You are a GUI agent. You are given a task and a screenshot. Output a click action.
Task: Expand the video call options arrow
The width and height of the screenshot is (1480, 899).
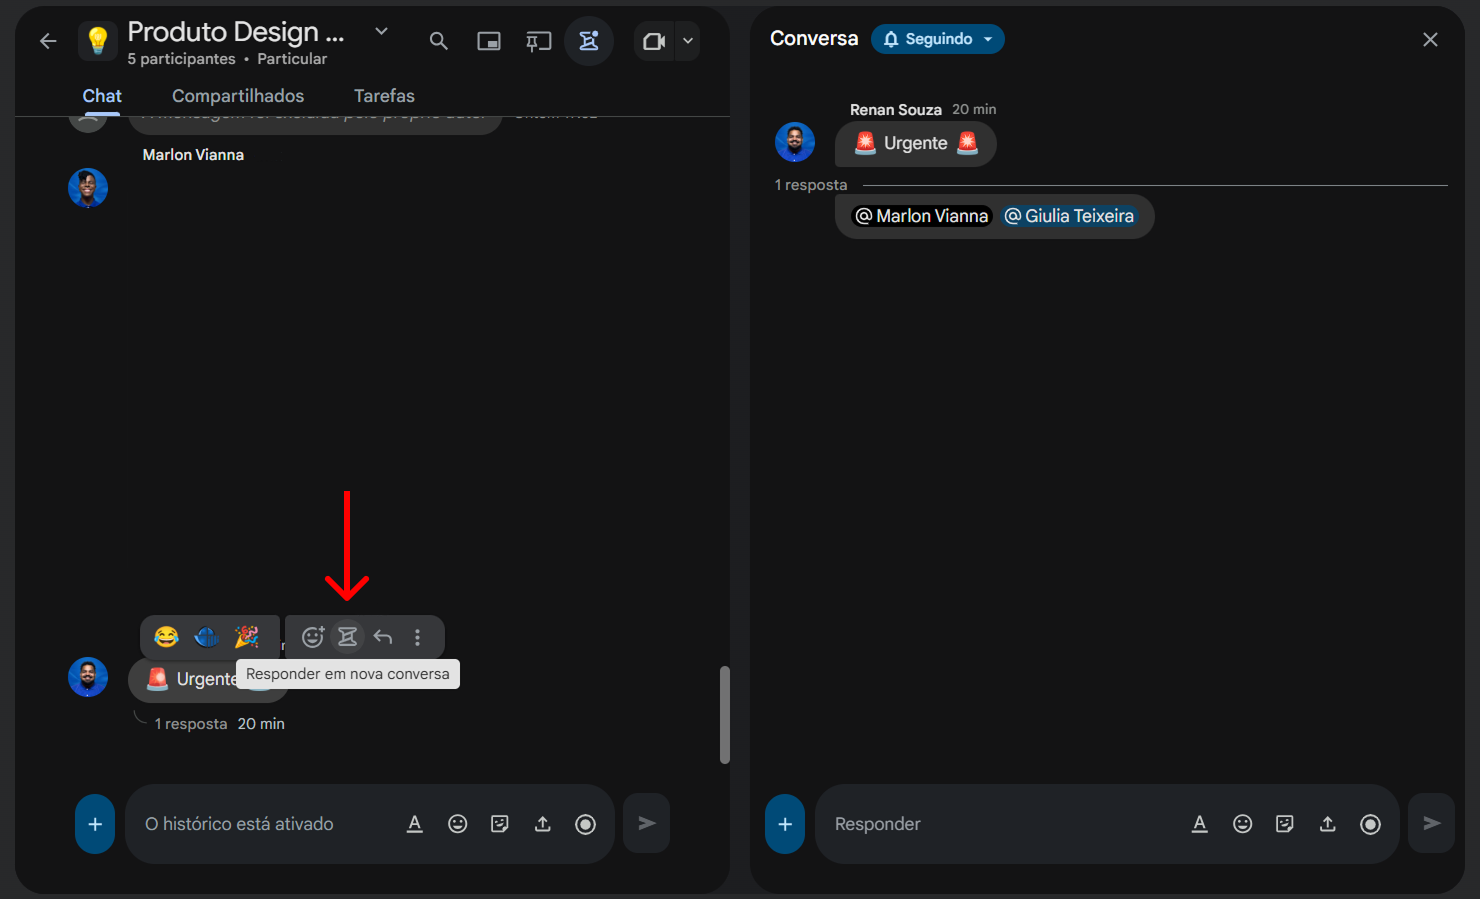tap(688, 41)
